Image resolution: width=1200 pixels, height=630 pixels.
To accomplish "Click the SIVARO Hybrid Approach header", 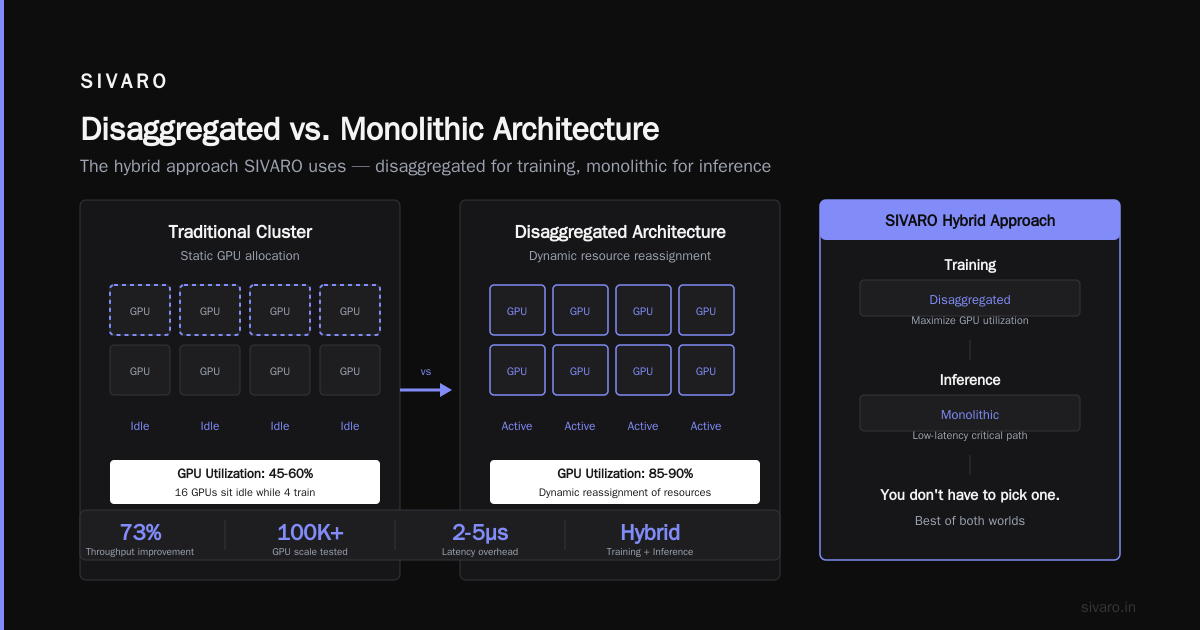I will click(970, 220).
